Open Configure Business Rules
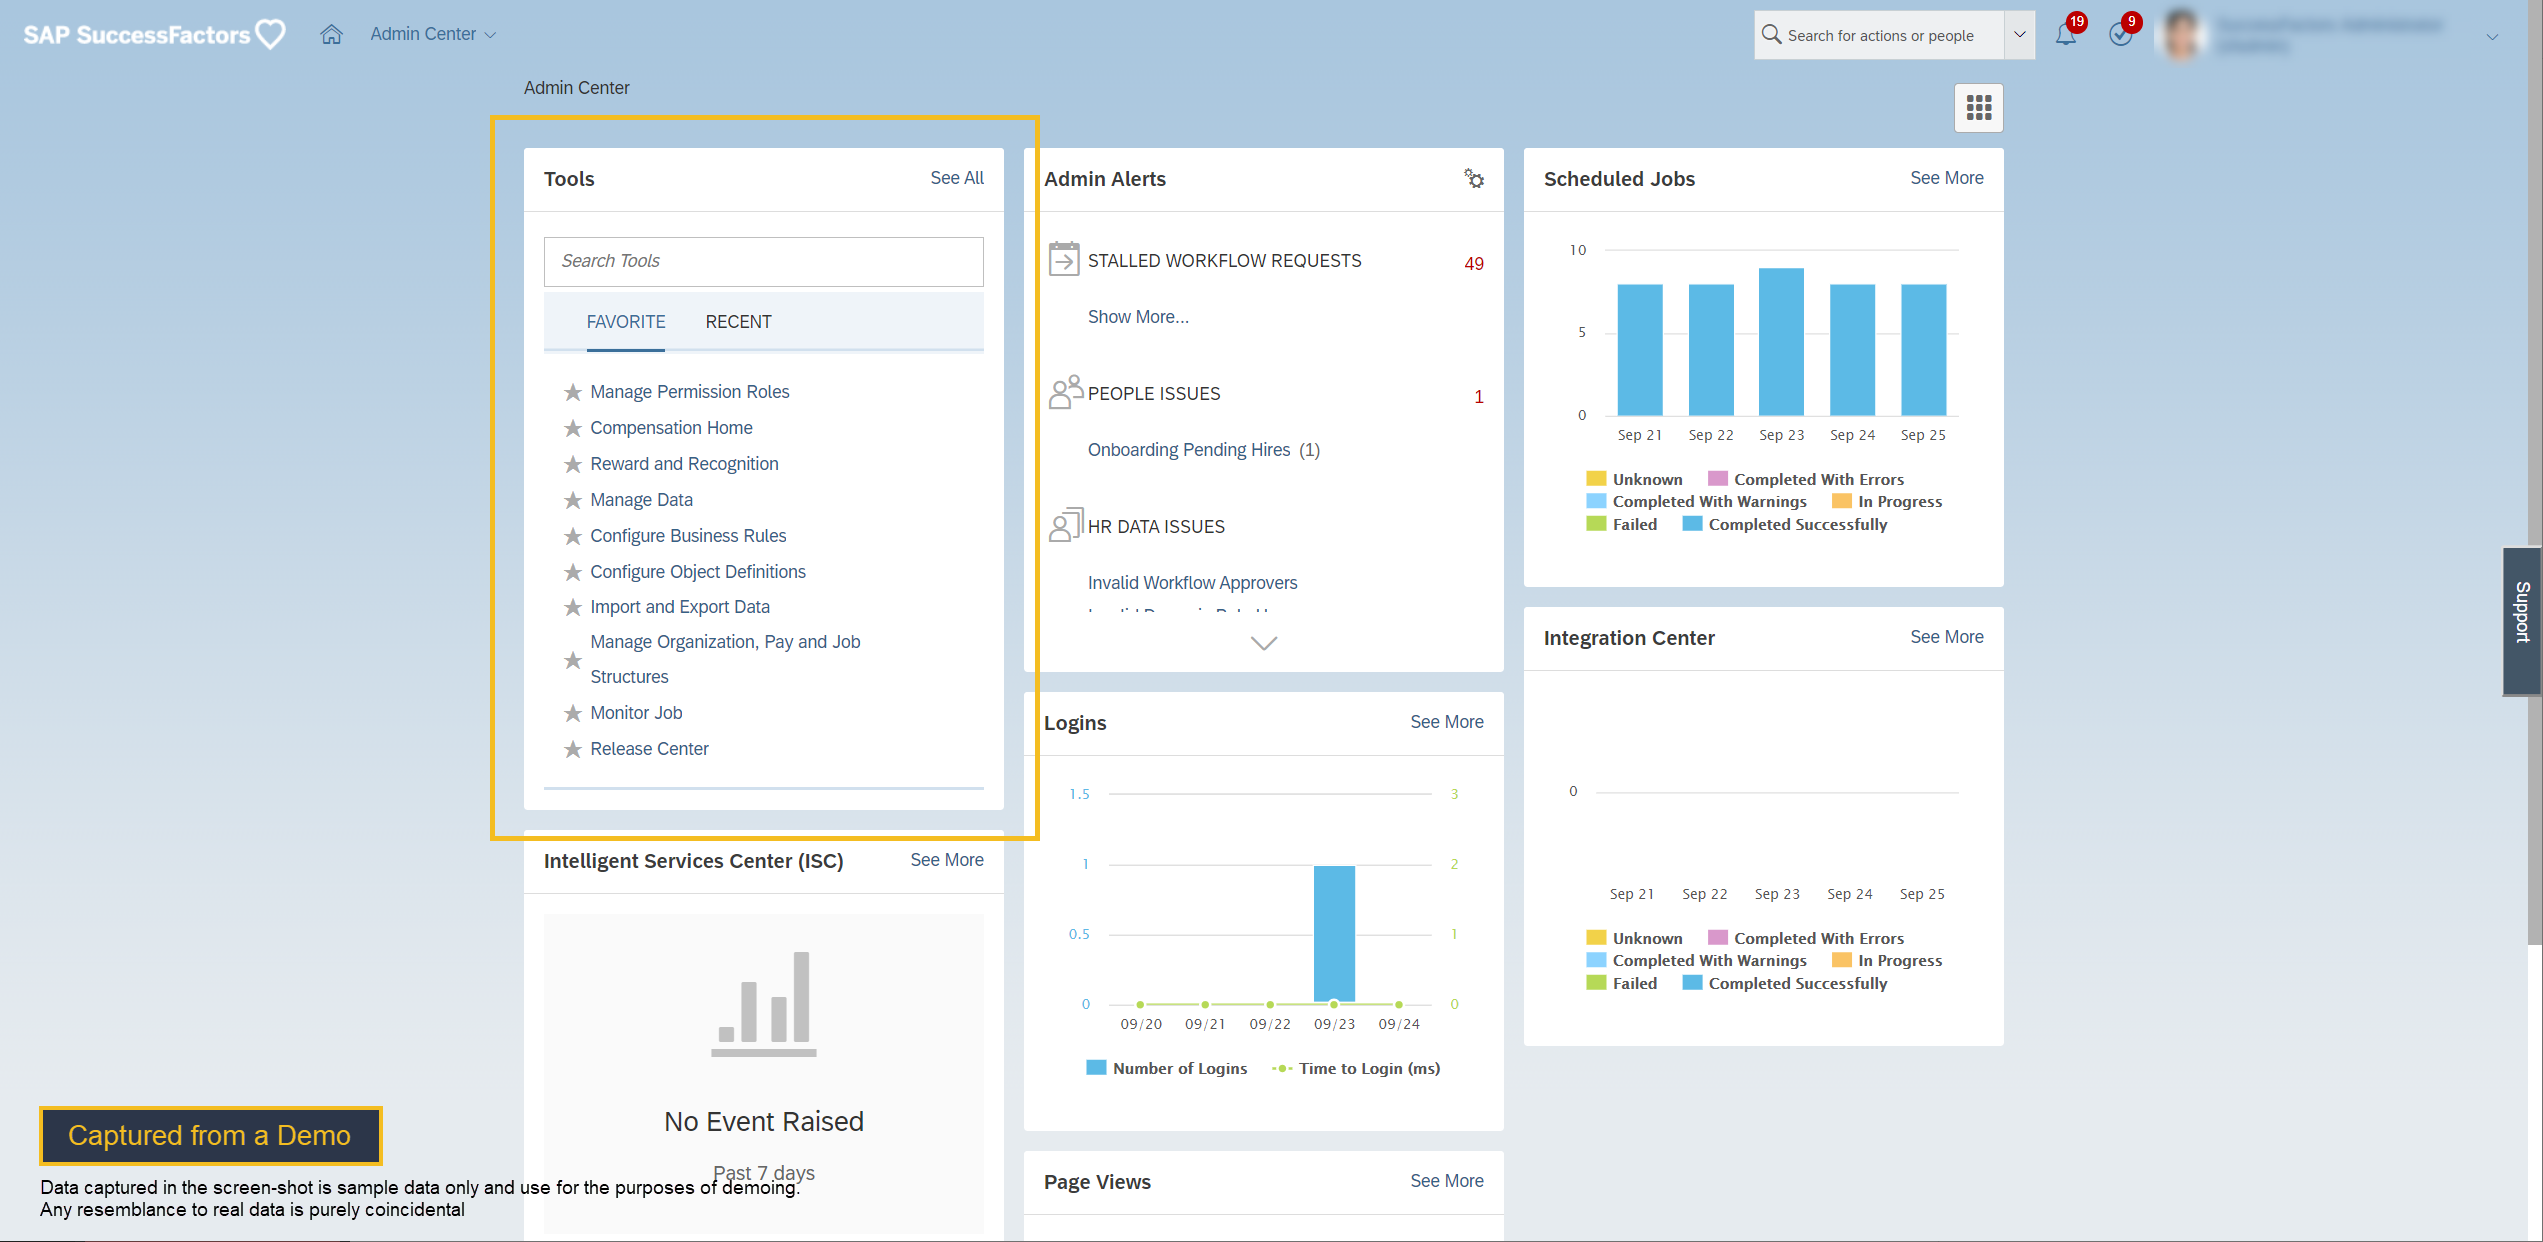 (688, 536)
